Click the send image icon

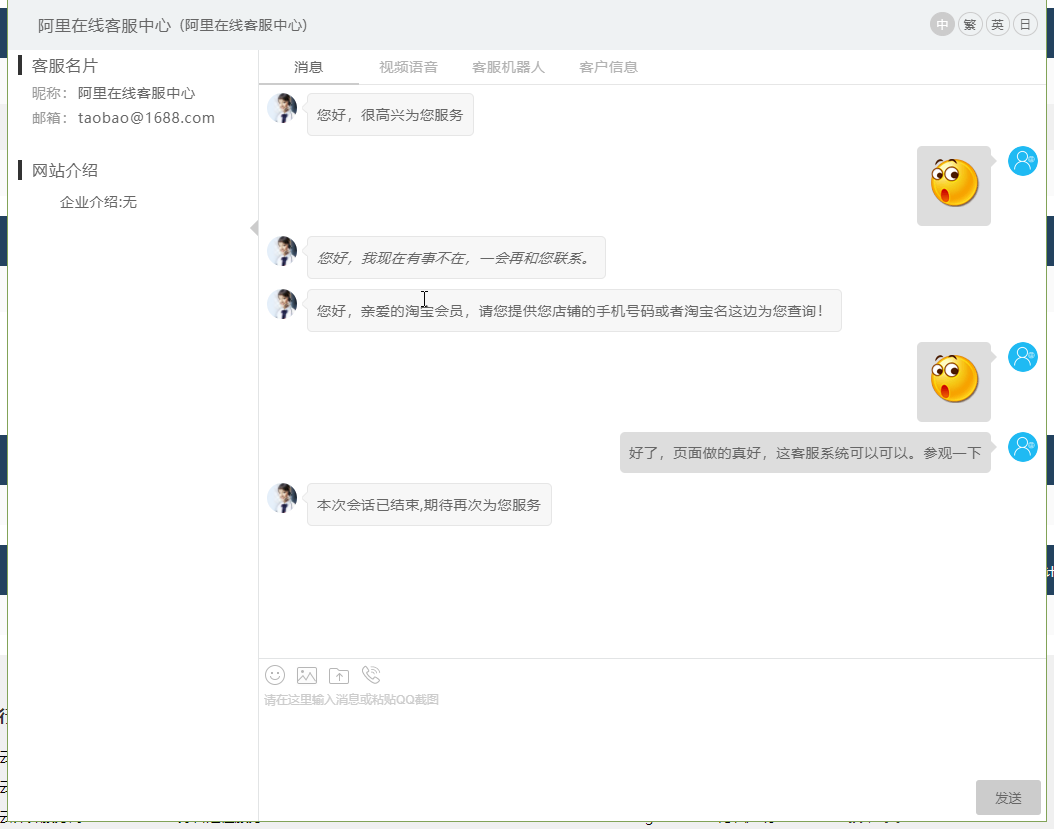click(x=307, y=675)
